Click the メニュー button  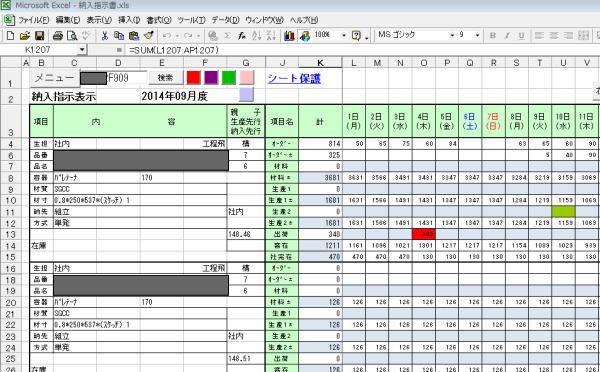tap(54, 78)
